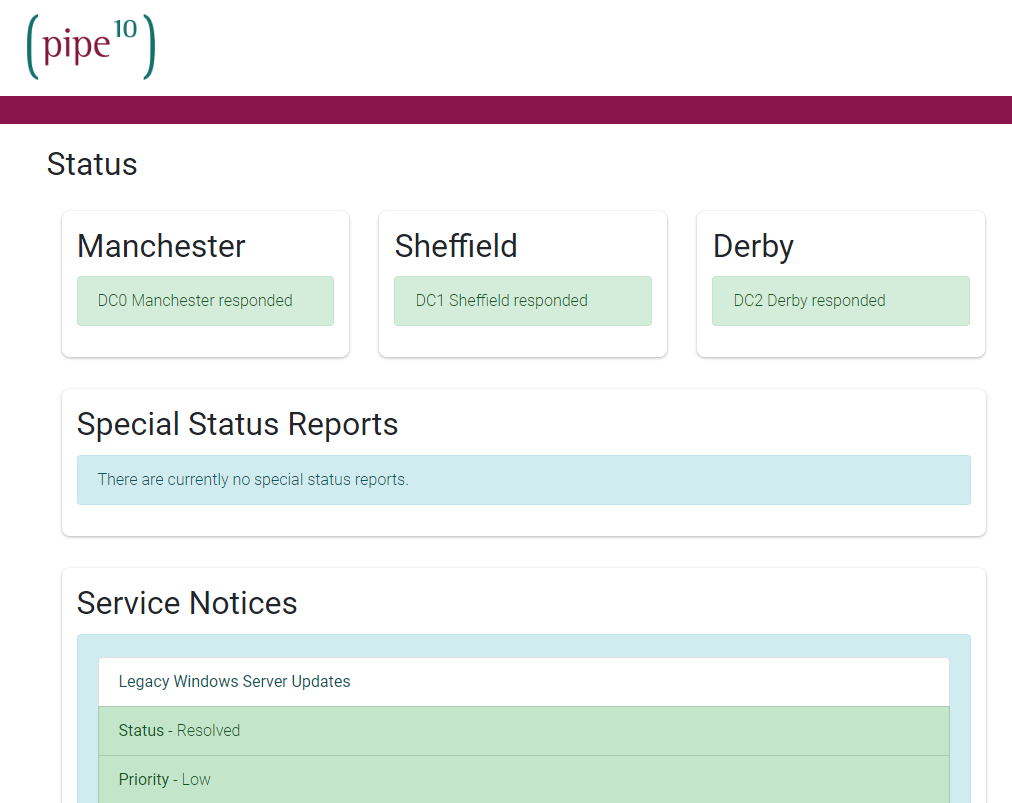Click the Special Status Reports heading
1012x803 pixels.
point(238,424)
